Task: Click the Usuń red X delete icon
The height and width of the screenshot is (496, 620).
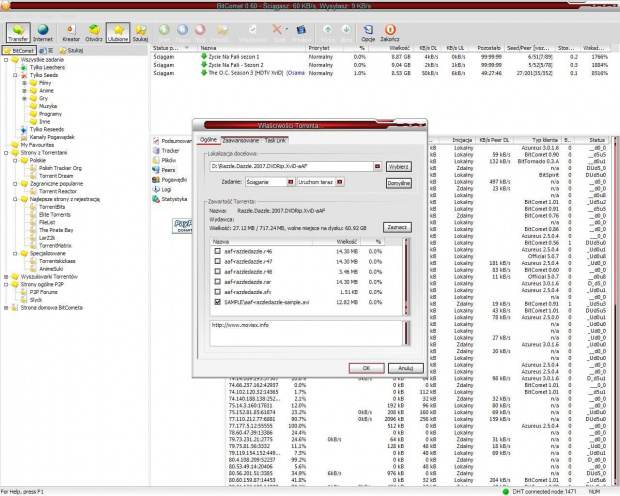Action: [x=277, y=30]
